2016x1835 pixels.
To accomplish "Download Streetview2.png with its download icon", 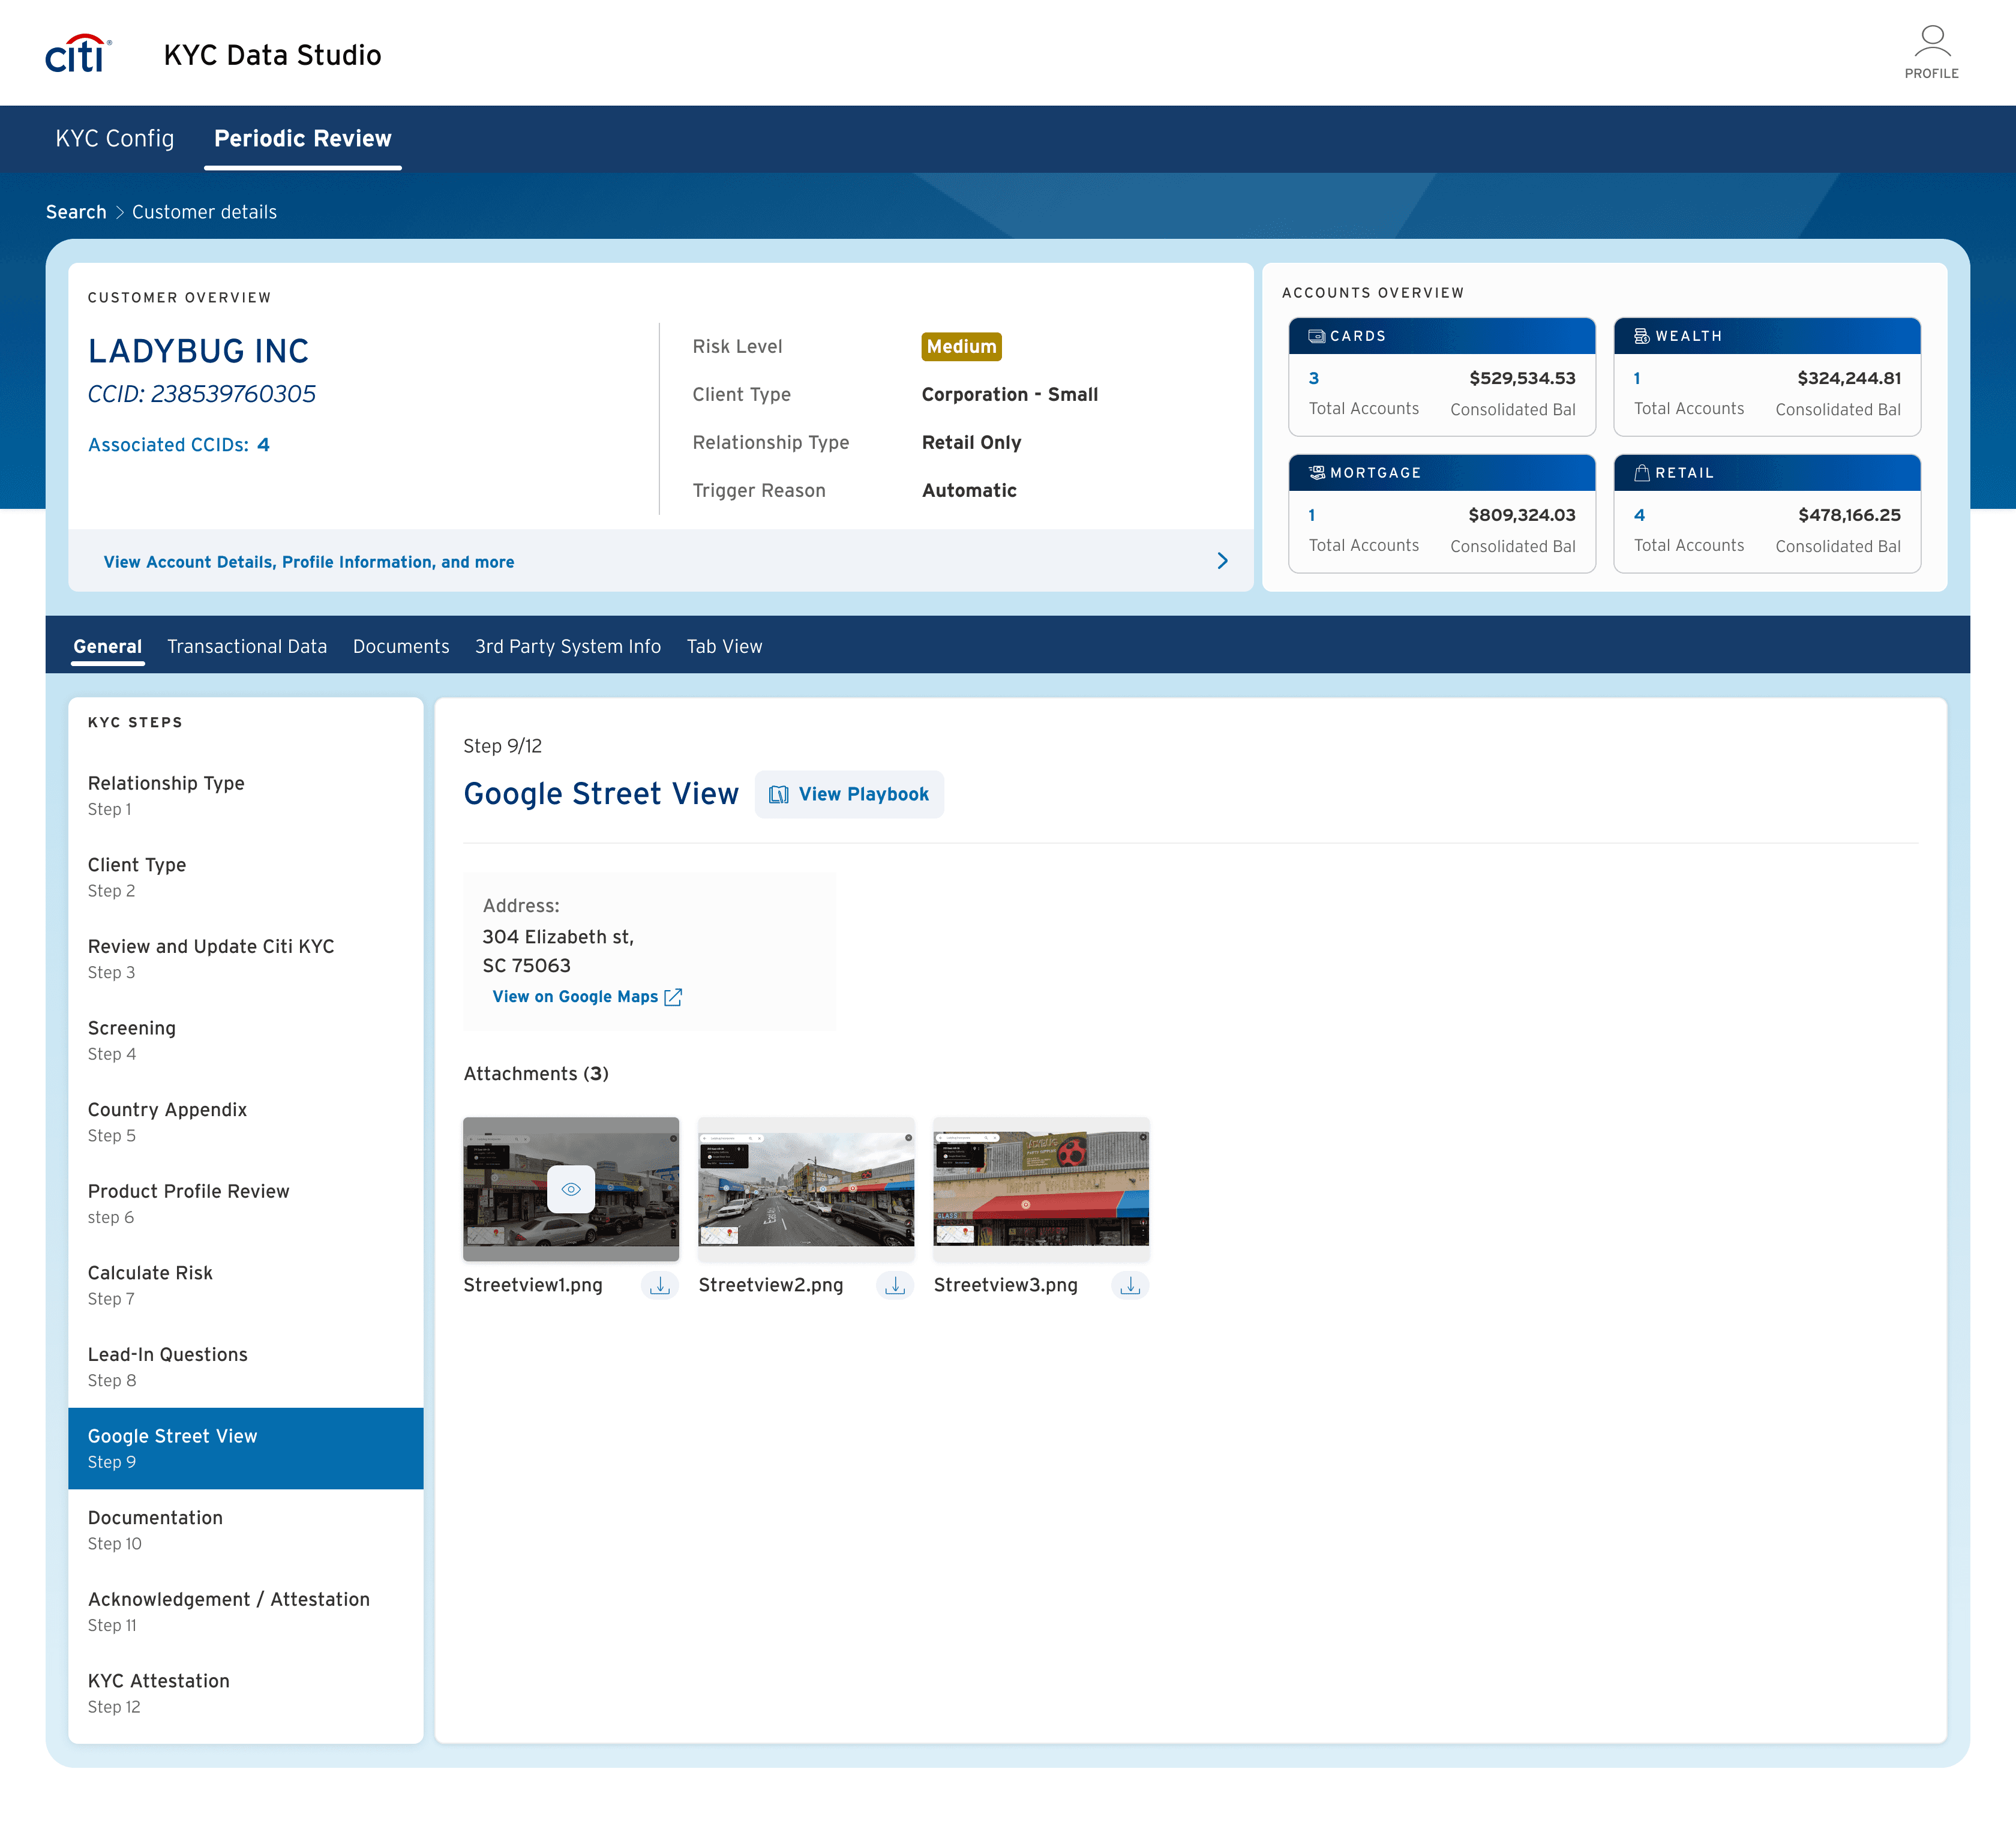I will pyautogui.click(x=894, y=1285).
